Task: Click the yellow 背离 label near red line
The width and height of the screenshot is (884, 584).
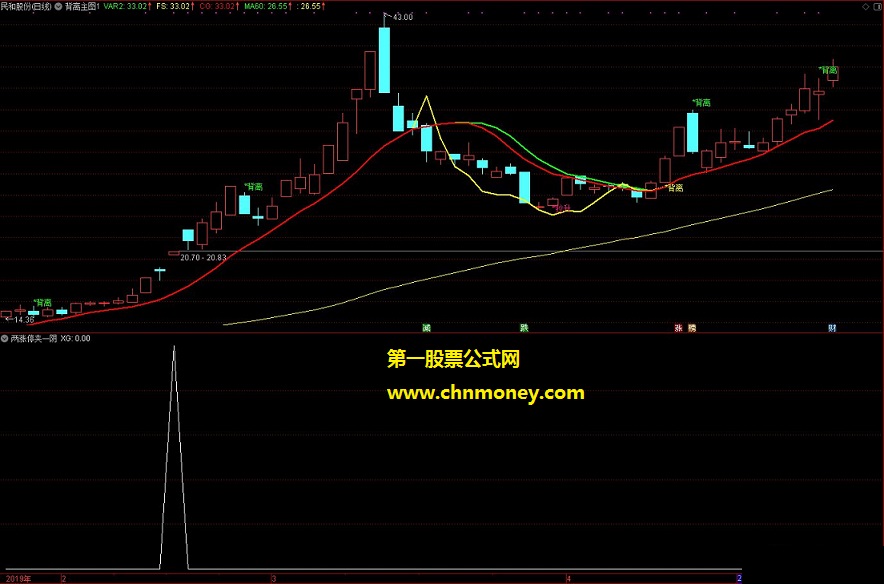Action: tap(675, 188)
